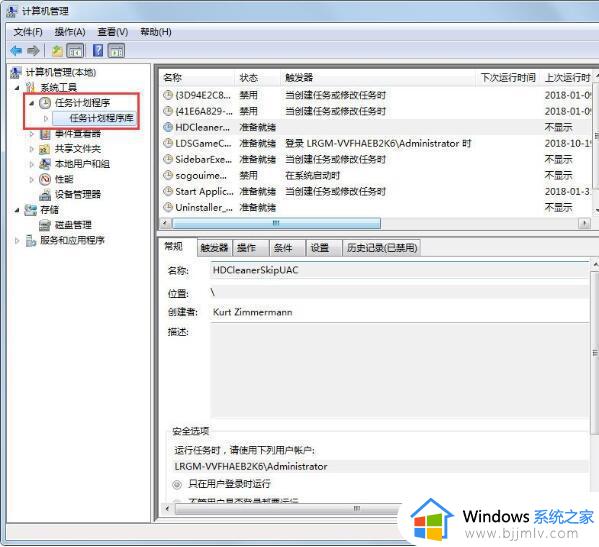The height and width of the screenshot is (547, 599).
Task: Click the 计算机管理 title bar app icon
Action: coord(12,11)
